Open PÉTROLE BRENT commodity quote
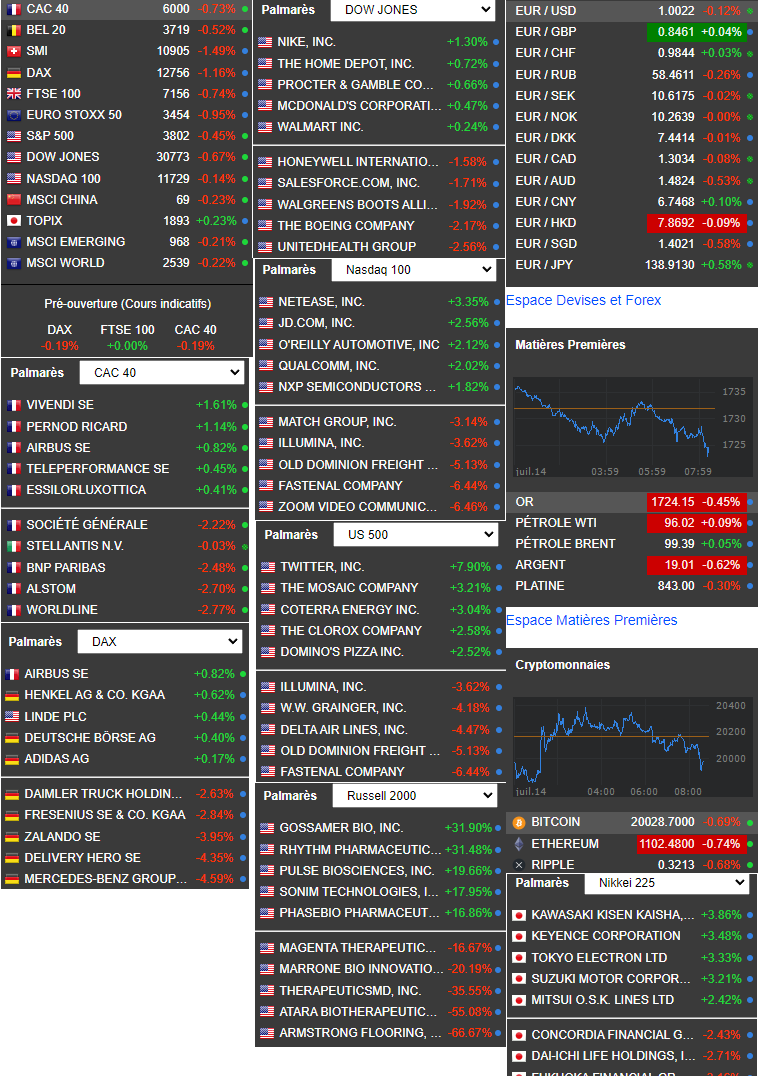The height and width of the screenshot is (1076, 762). tap(632, 544)
